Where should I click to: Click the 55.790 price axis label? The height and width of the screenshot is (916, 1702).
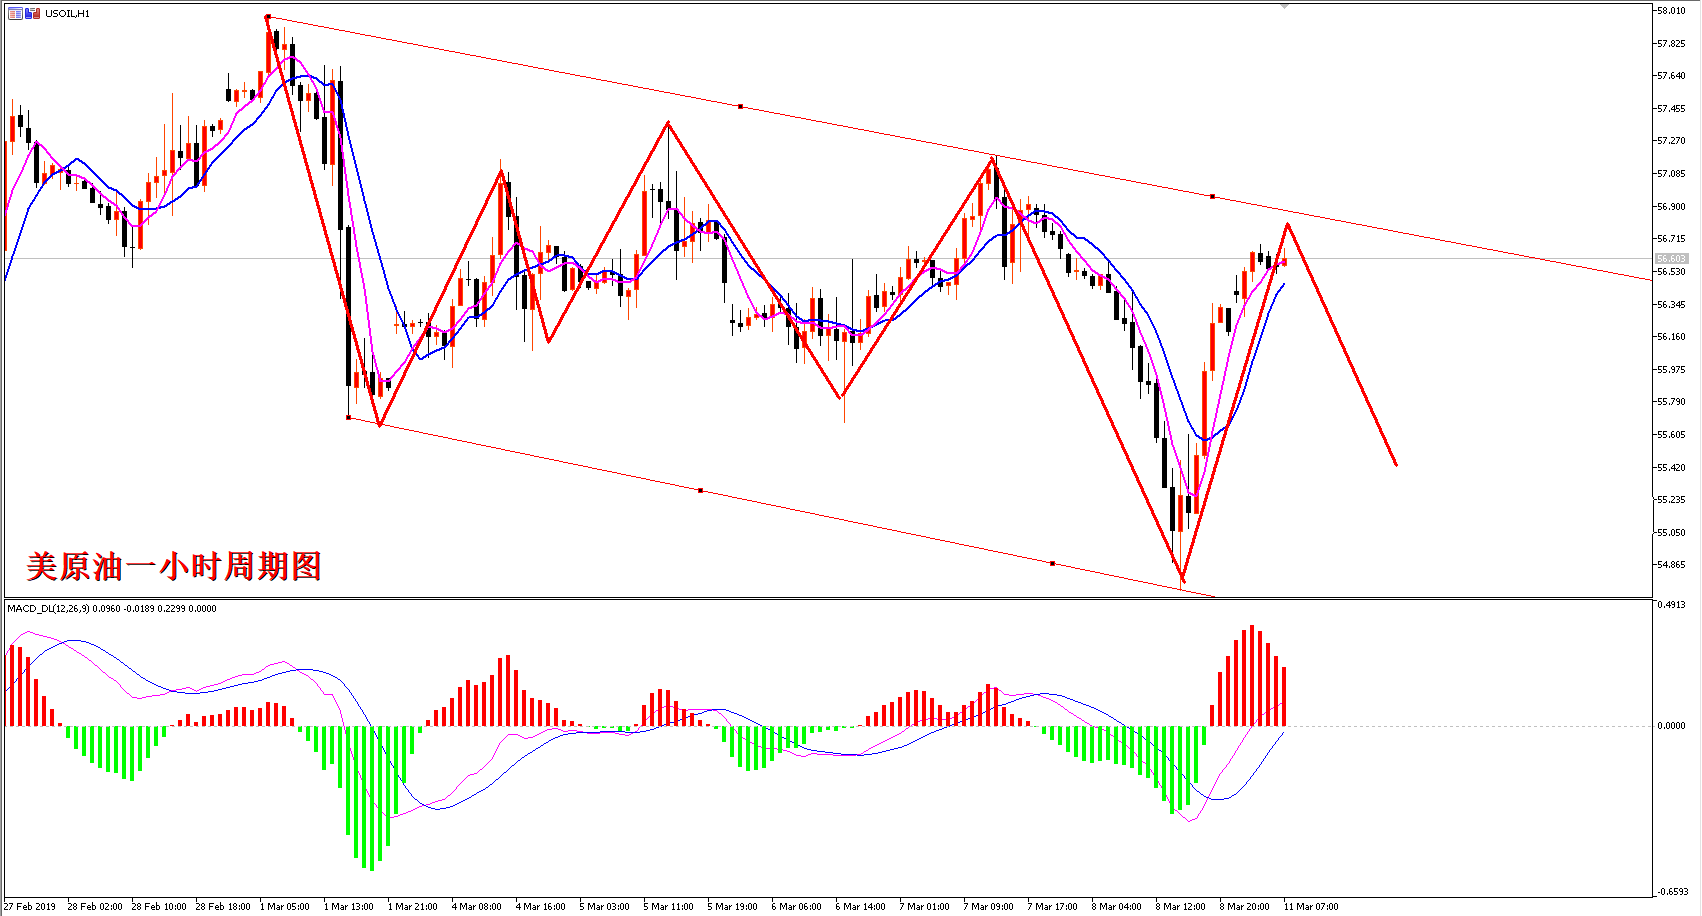pos(1671,401)
